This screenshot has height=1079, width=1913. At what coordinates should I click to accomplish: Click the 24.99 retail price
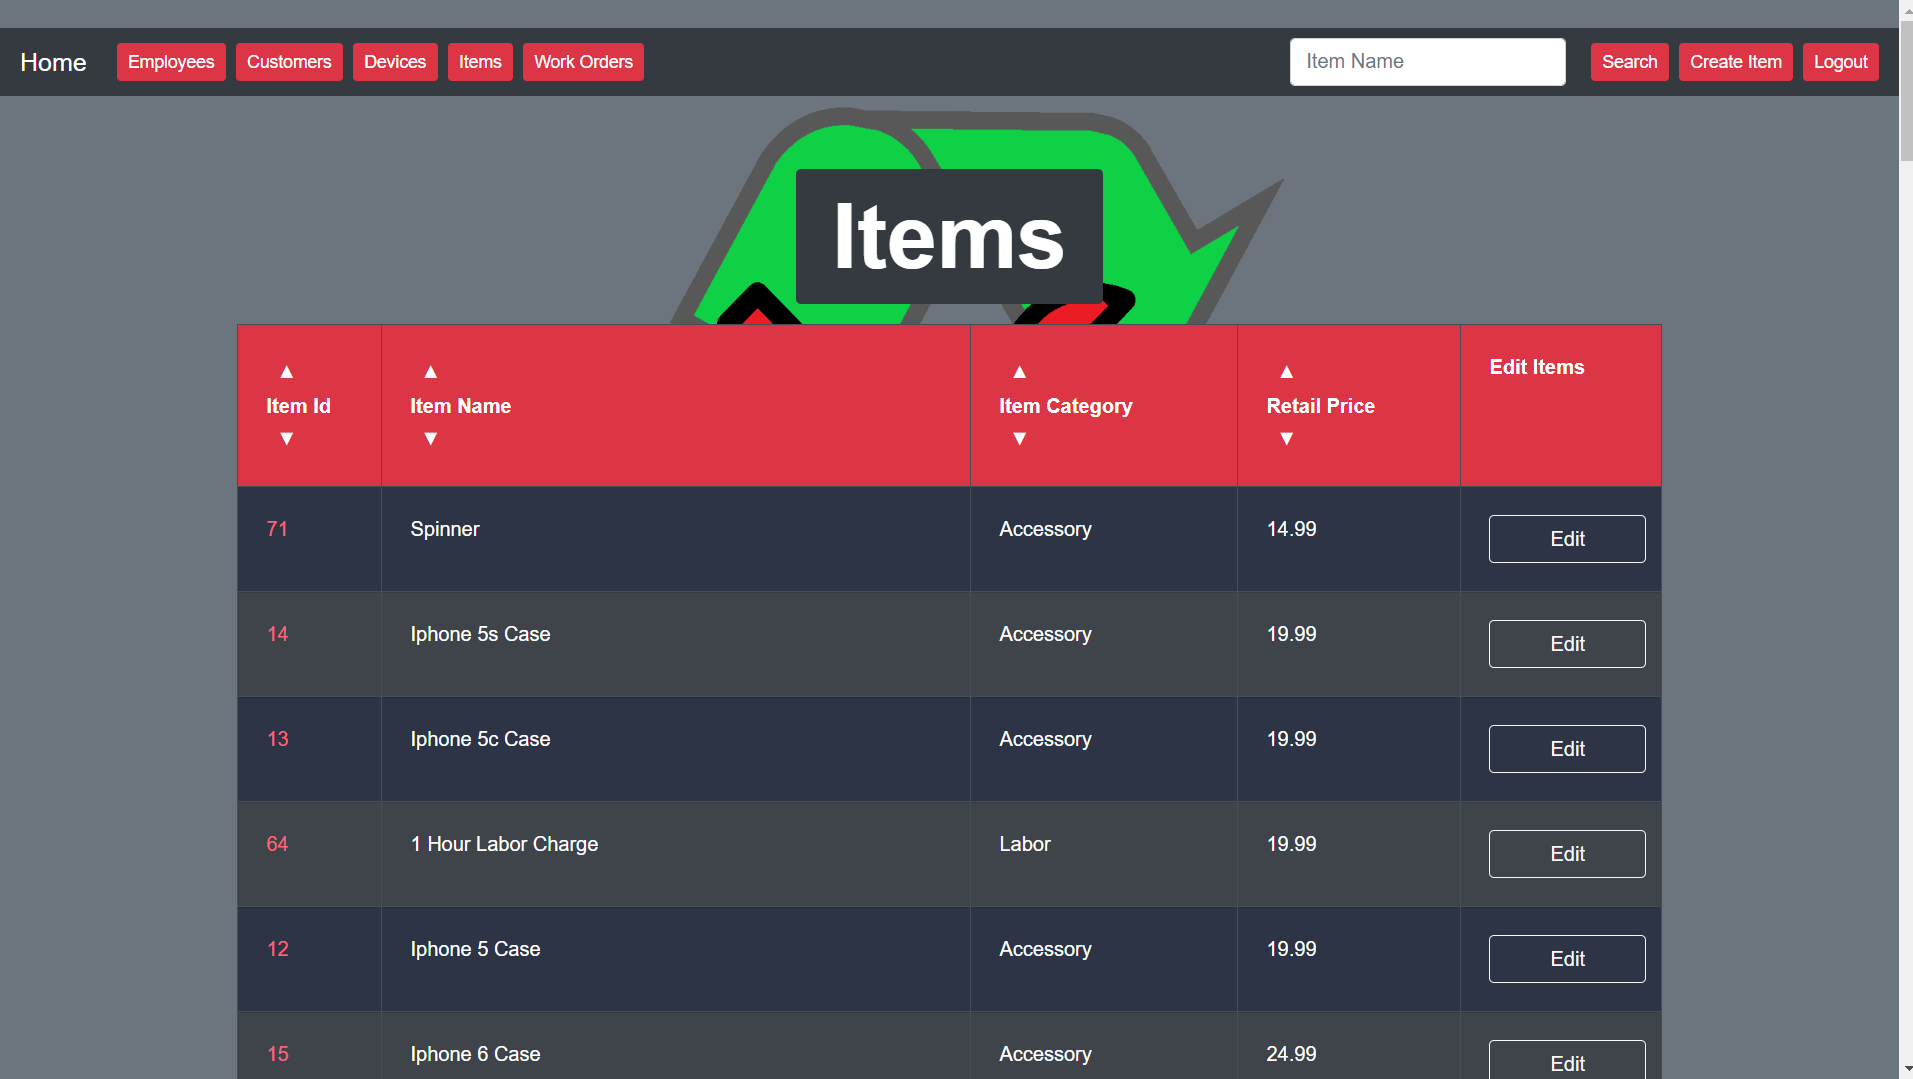1291,1054
